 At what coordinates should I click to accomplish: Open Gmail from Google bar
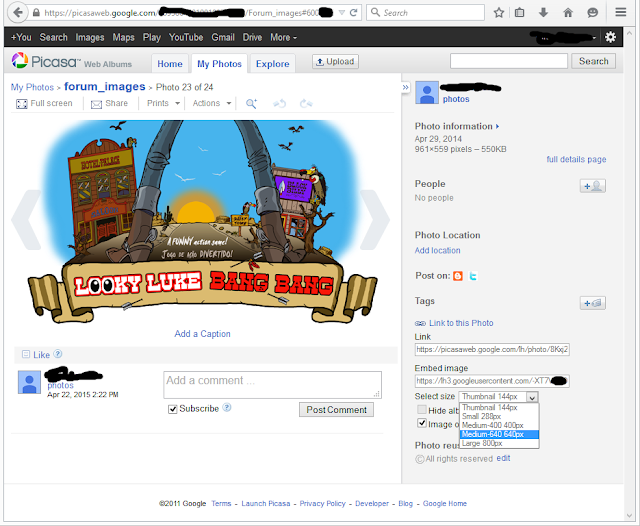click(x=223, y=38)
